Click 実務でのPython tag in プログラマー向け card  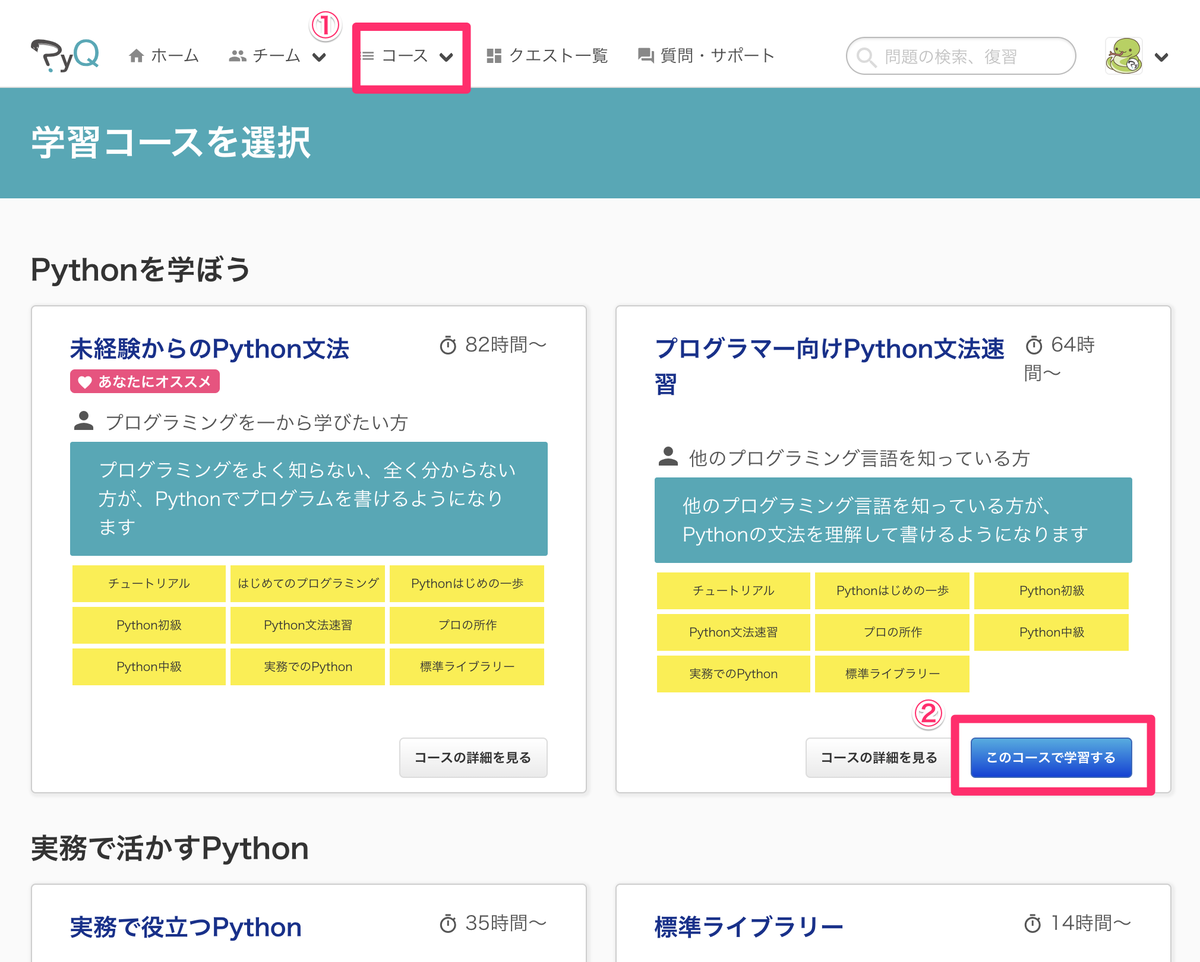[x=733, y=674]
